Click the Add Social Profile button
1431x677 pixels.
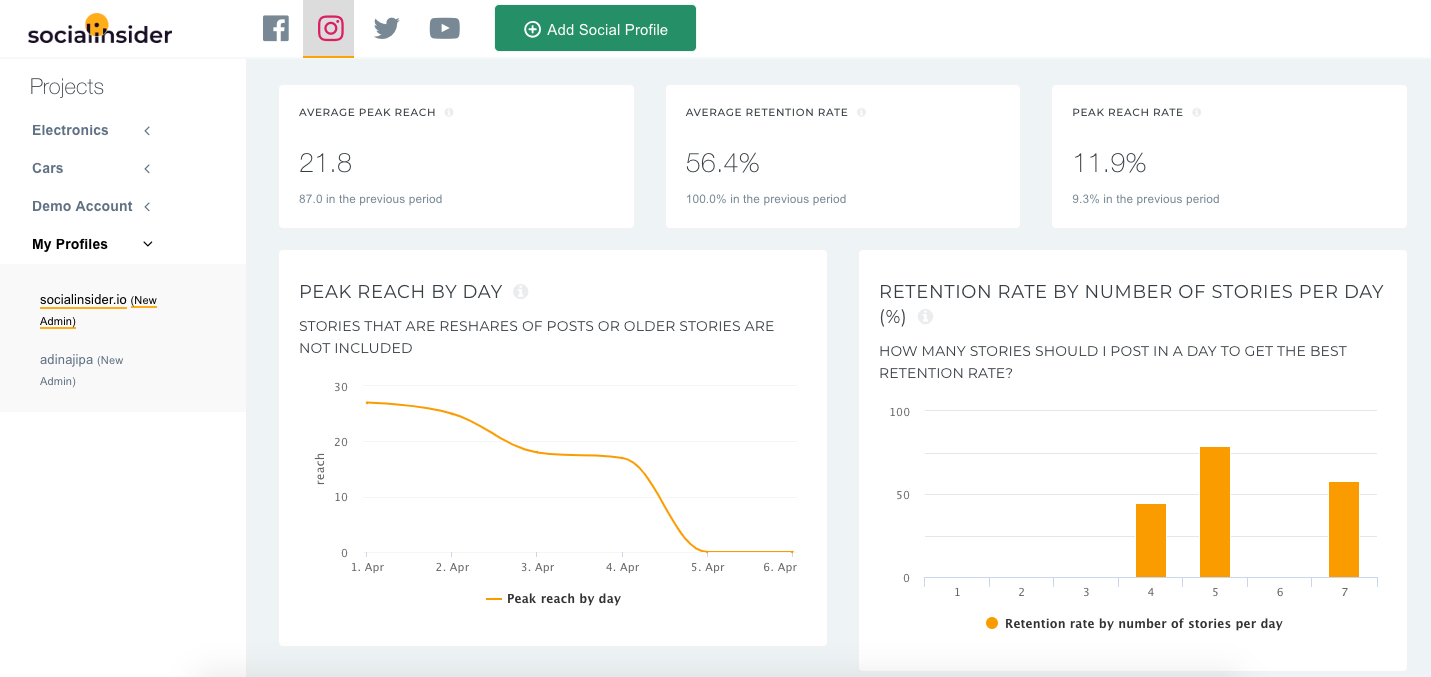595,28
